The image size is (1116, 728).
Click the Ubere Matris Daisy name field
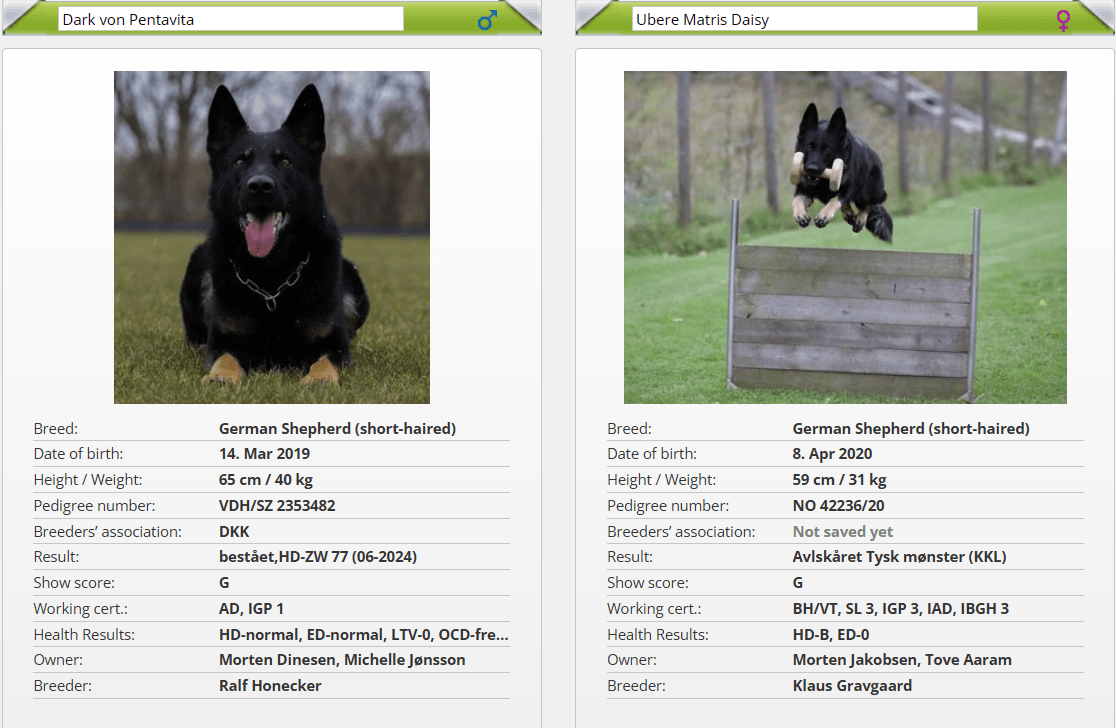[x=803, y=19]
